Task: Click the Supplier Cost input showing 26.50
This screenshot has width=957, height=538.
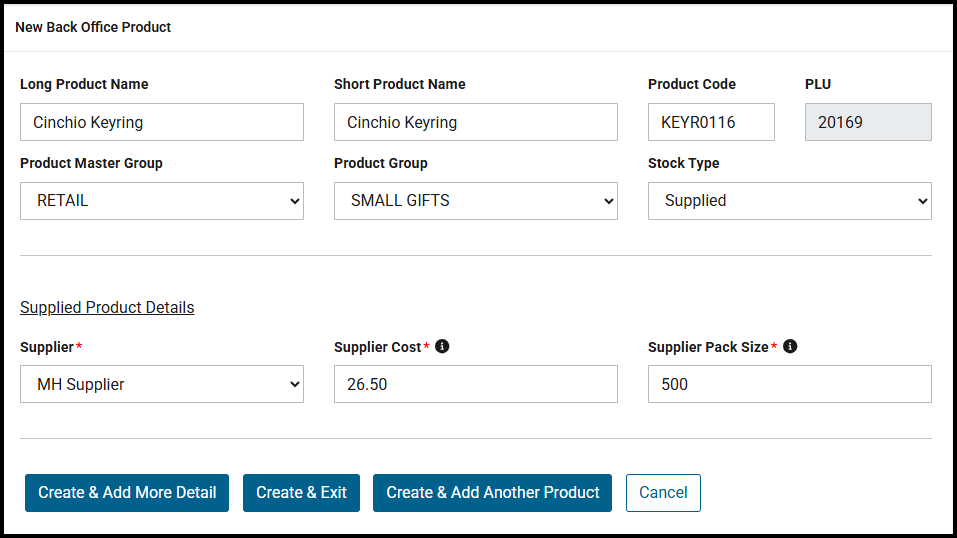Action: [476, 384]
